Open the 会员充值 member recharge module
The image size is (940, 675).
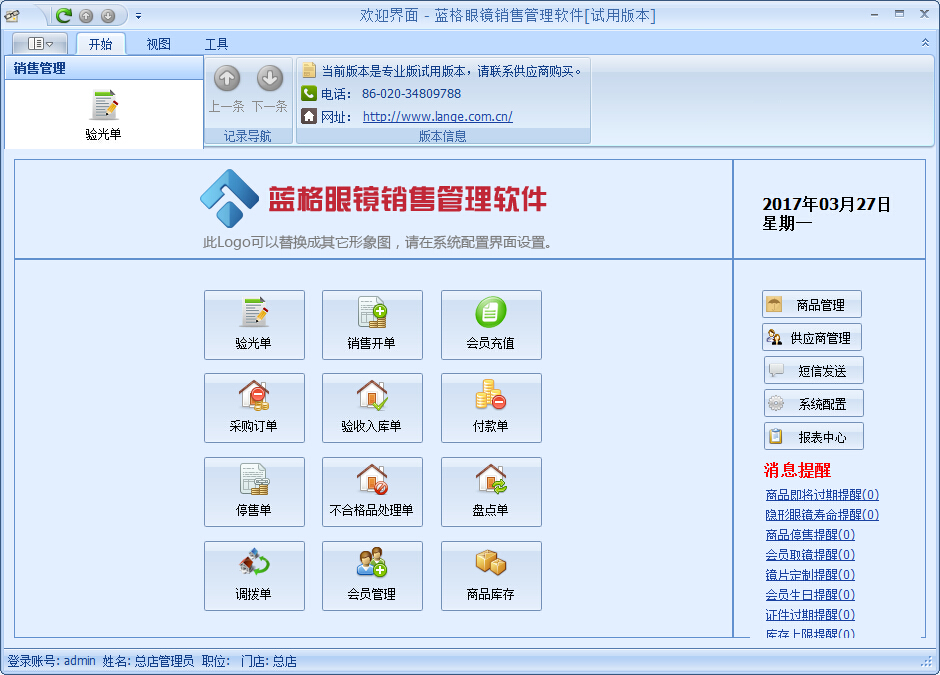coord(490,325)
